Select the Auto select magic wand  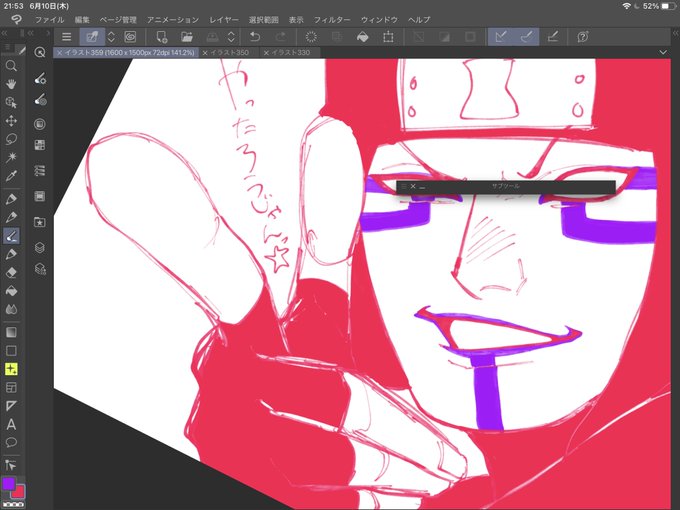pos(11,157)
